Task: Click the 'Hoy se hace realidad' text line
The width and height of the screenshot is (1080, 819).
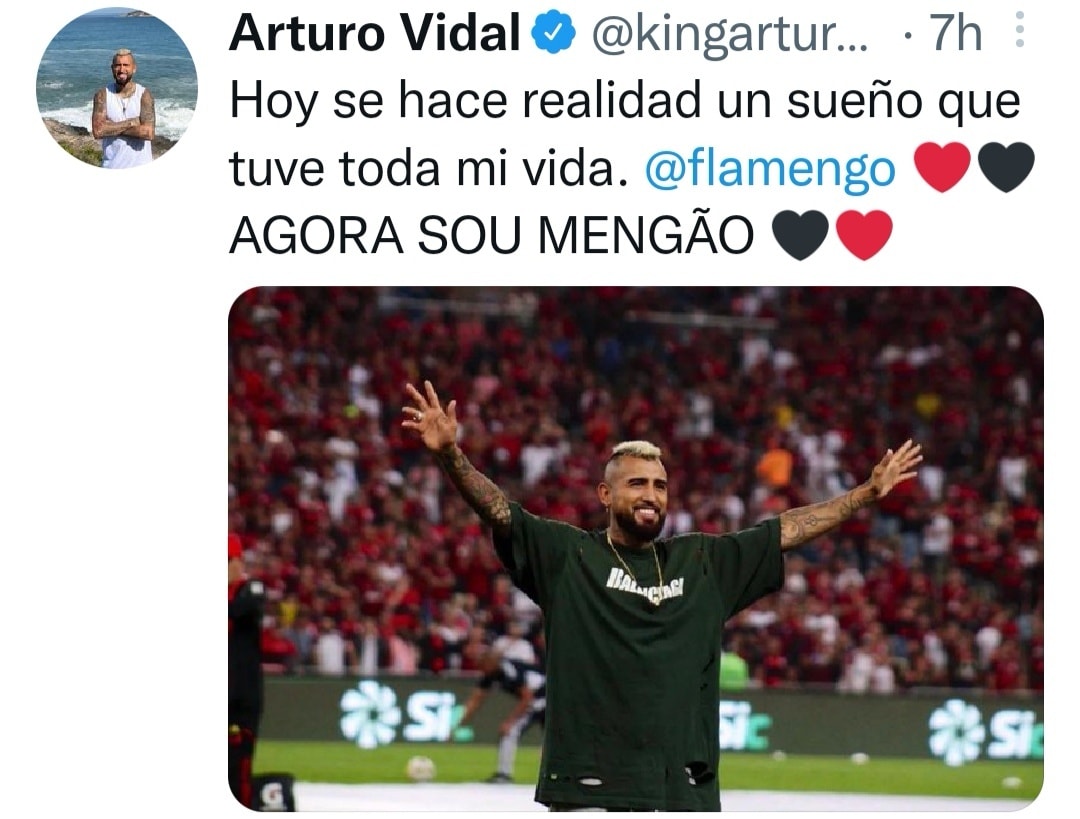Action: pyautogui.click(x=625, y=101)
